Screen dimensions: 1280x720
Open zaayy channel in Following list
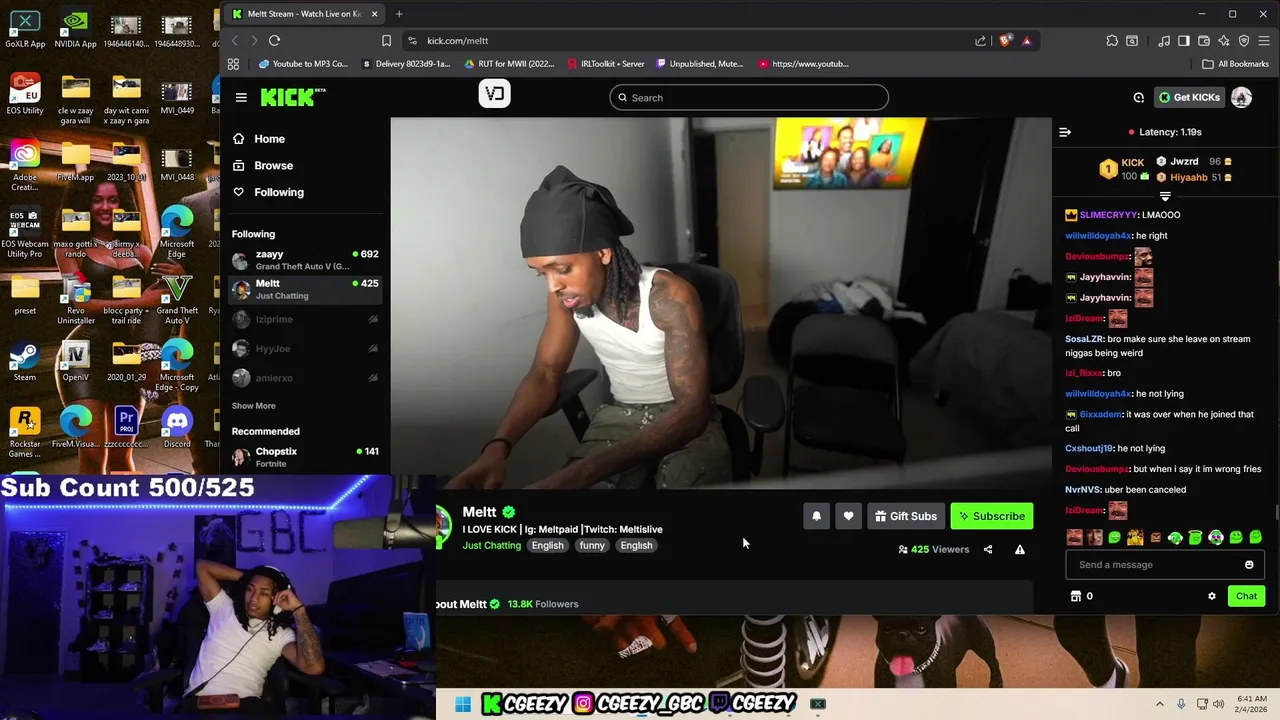tap(305, 260)
